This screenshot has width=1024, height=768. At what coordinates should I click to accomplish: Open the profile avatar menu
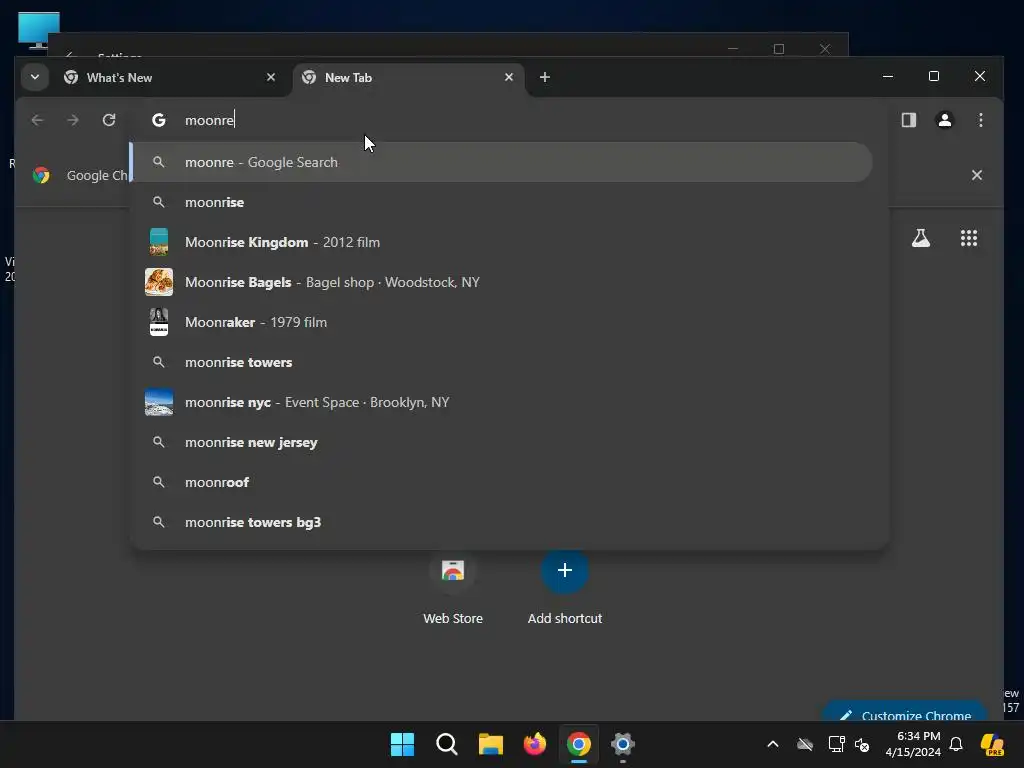click(x=945, y=120)
